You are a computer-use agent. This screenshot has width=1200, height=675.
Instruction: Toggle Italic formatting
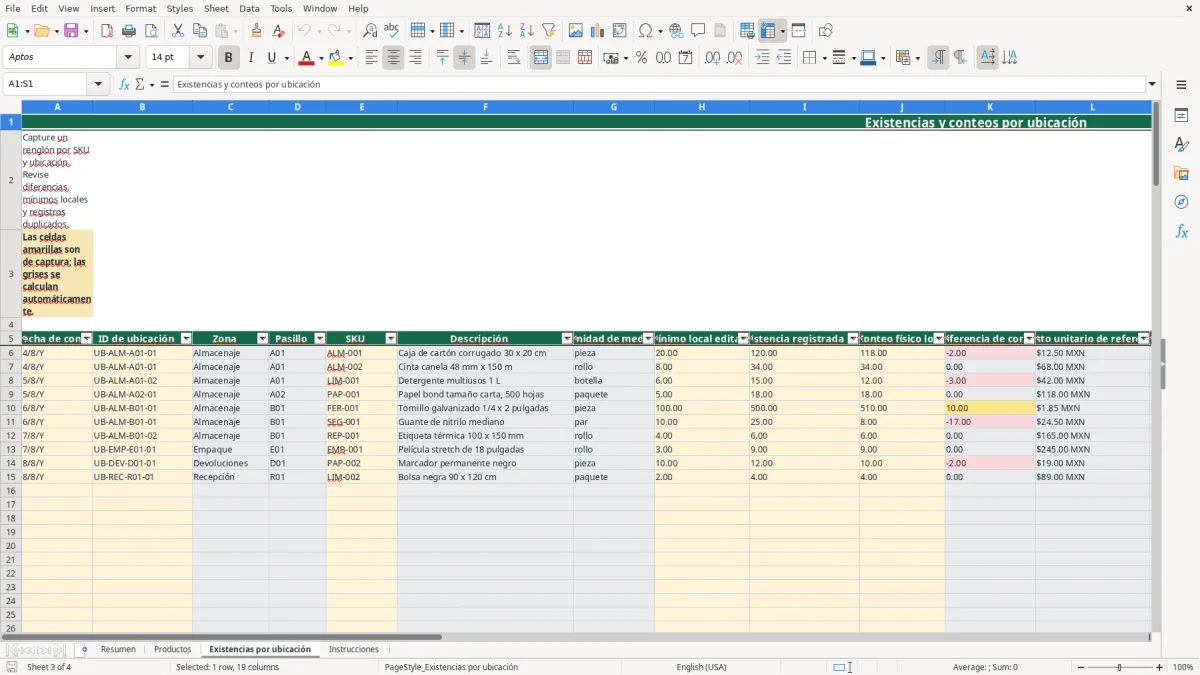point(251,58)
